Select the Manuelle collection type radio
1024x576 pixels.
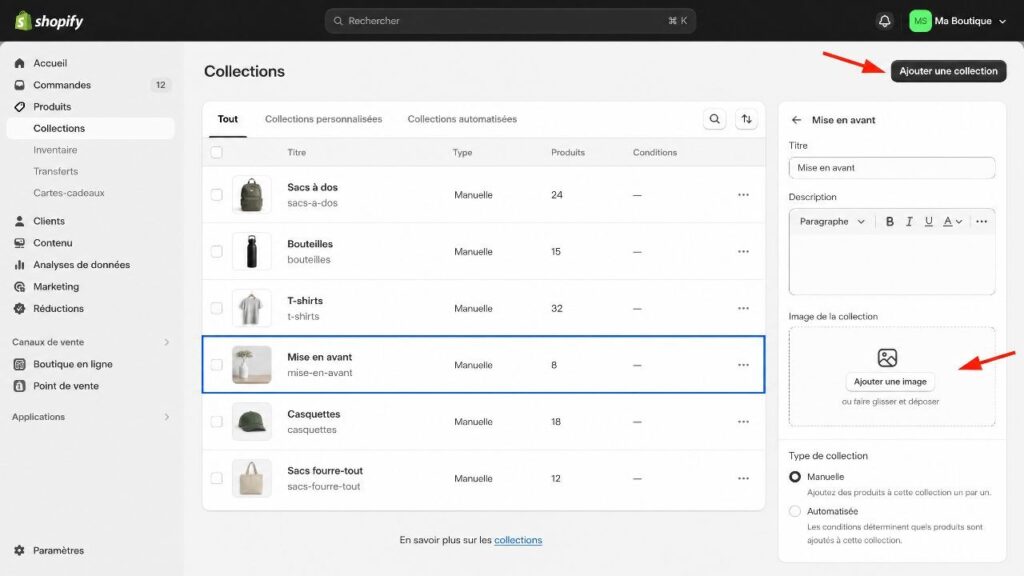(x=795, y=477)
